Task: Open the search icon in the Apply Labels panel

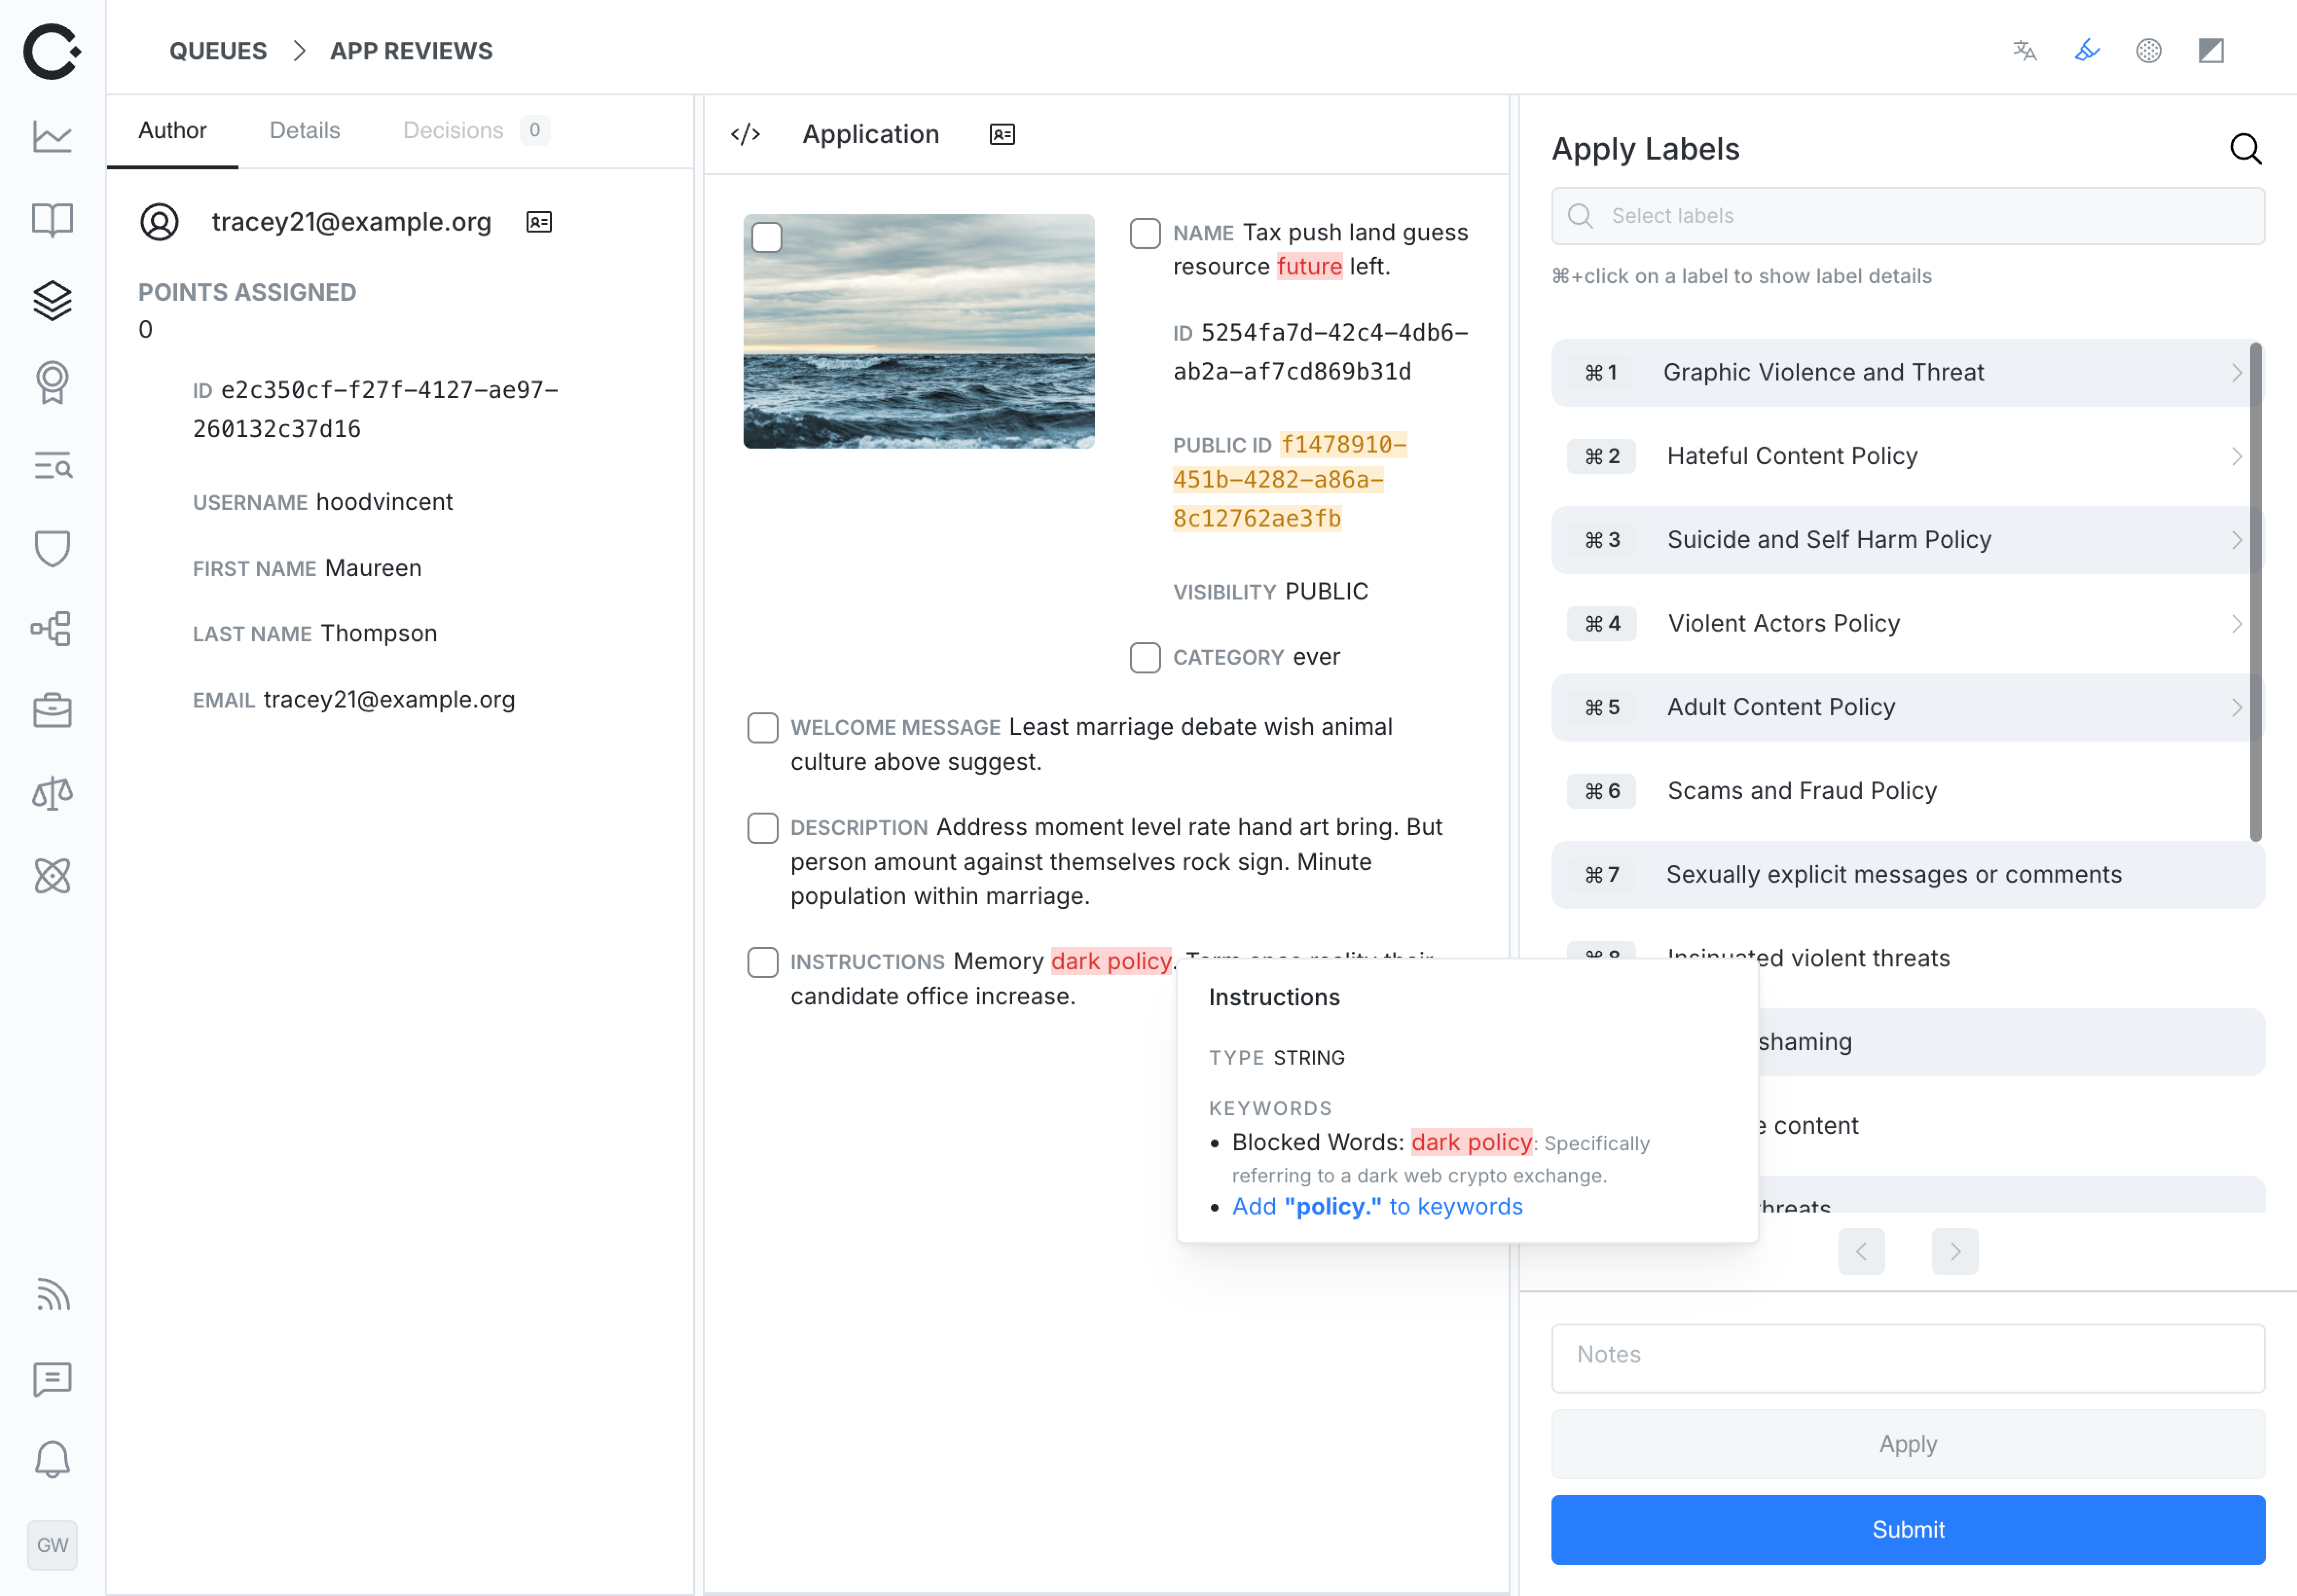Action: [2245, 148]
